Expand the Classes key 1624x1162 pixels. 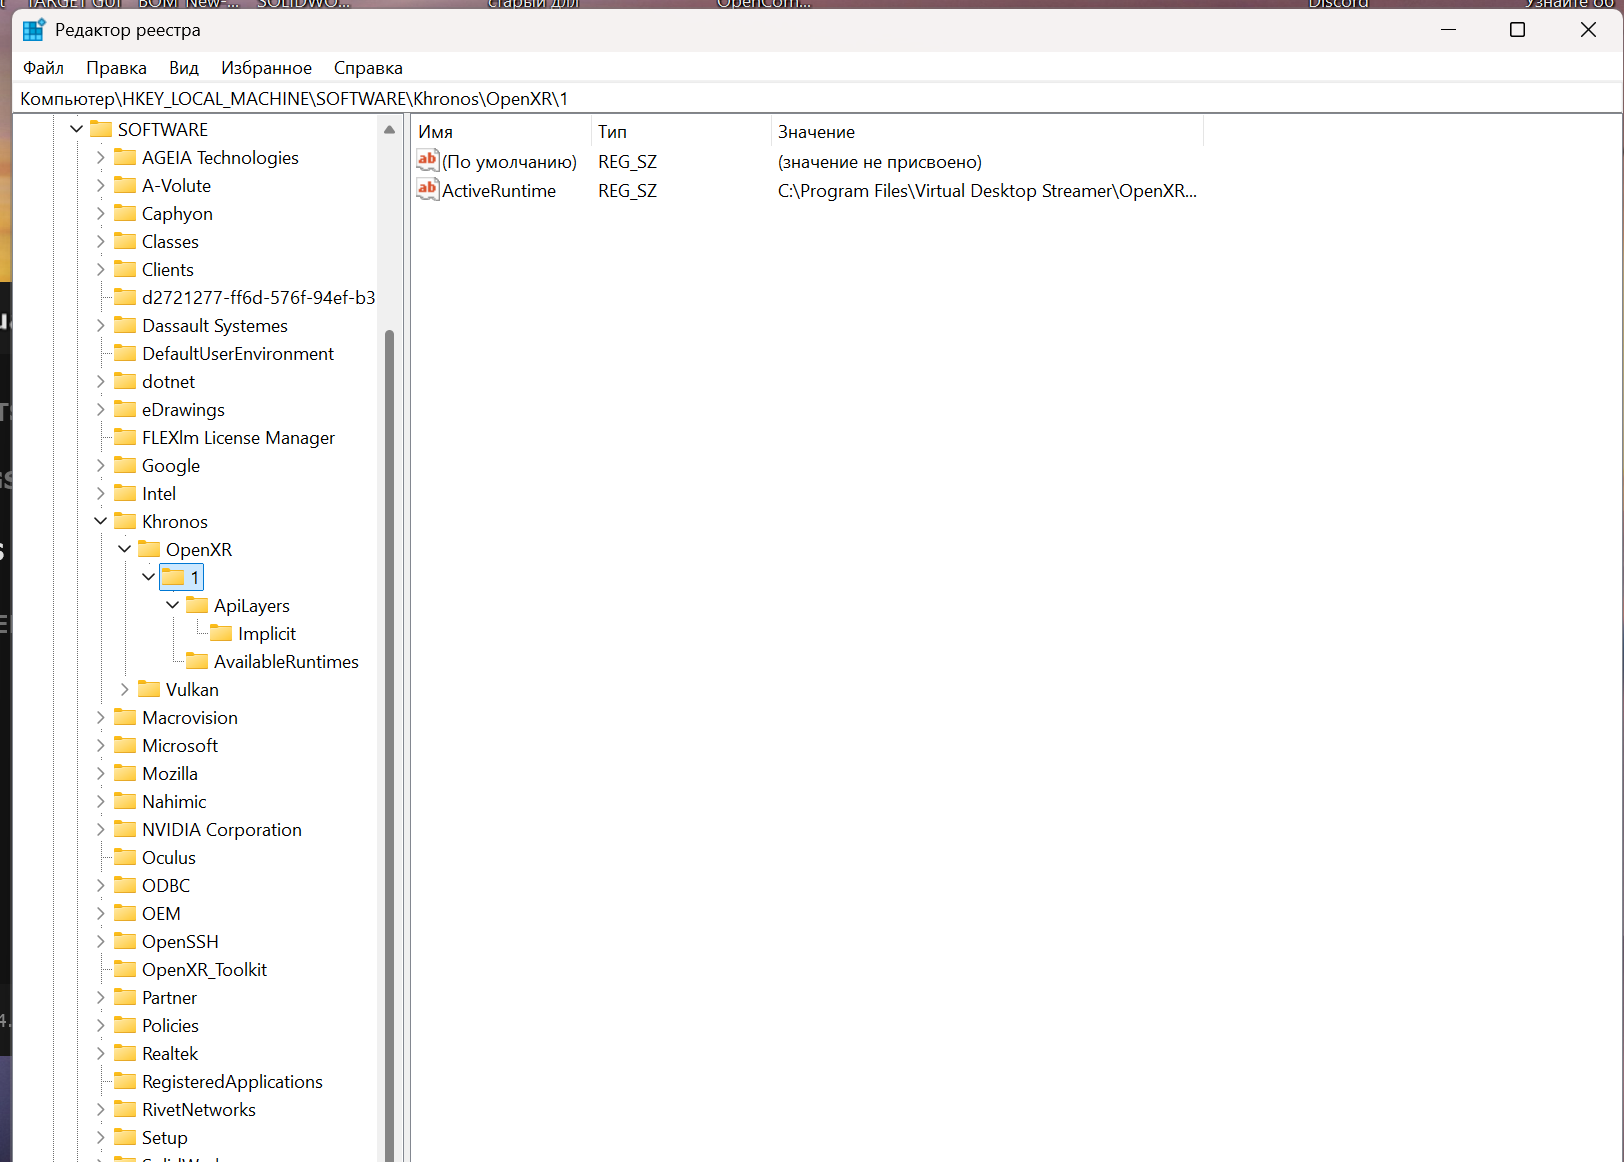101,241
